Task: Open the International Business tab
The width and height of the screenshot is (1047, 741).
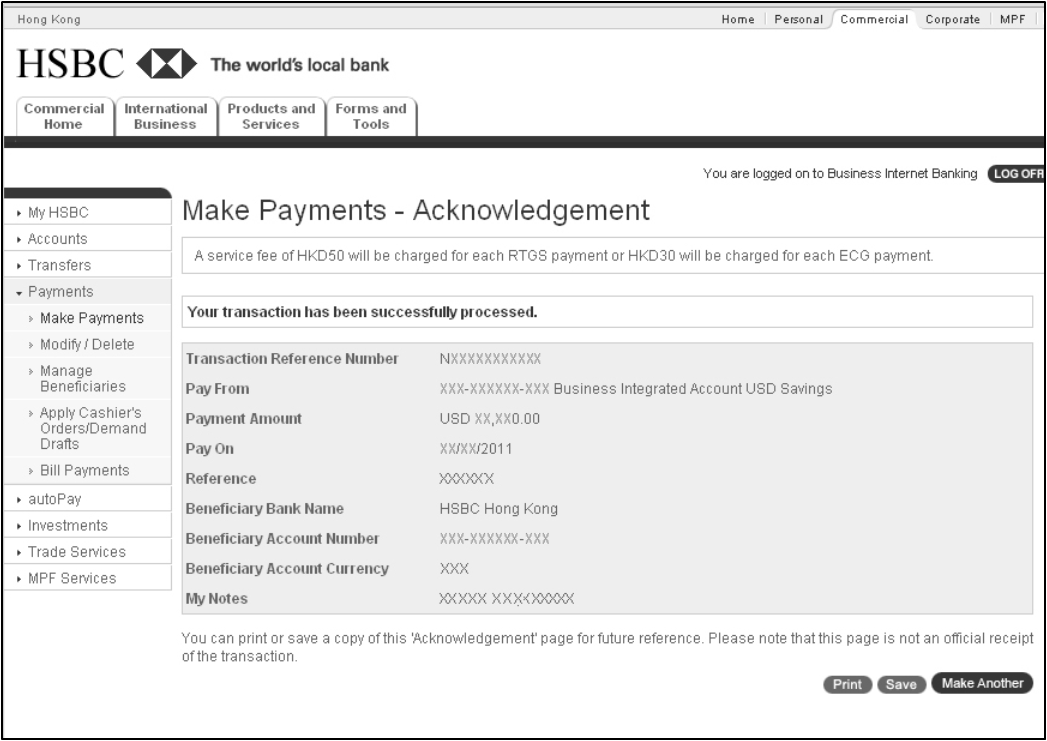Action: click(x=165, y=116)
